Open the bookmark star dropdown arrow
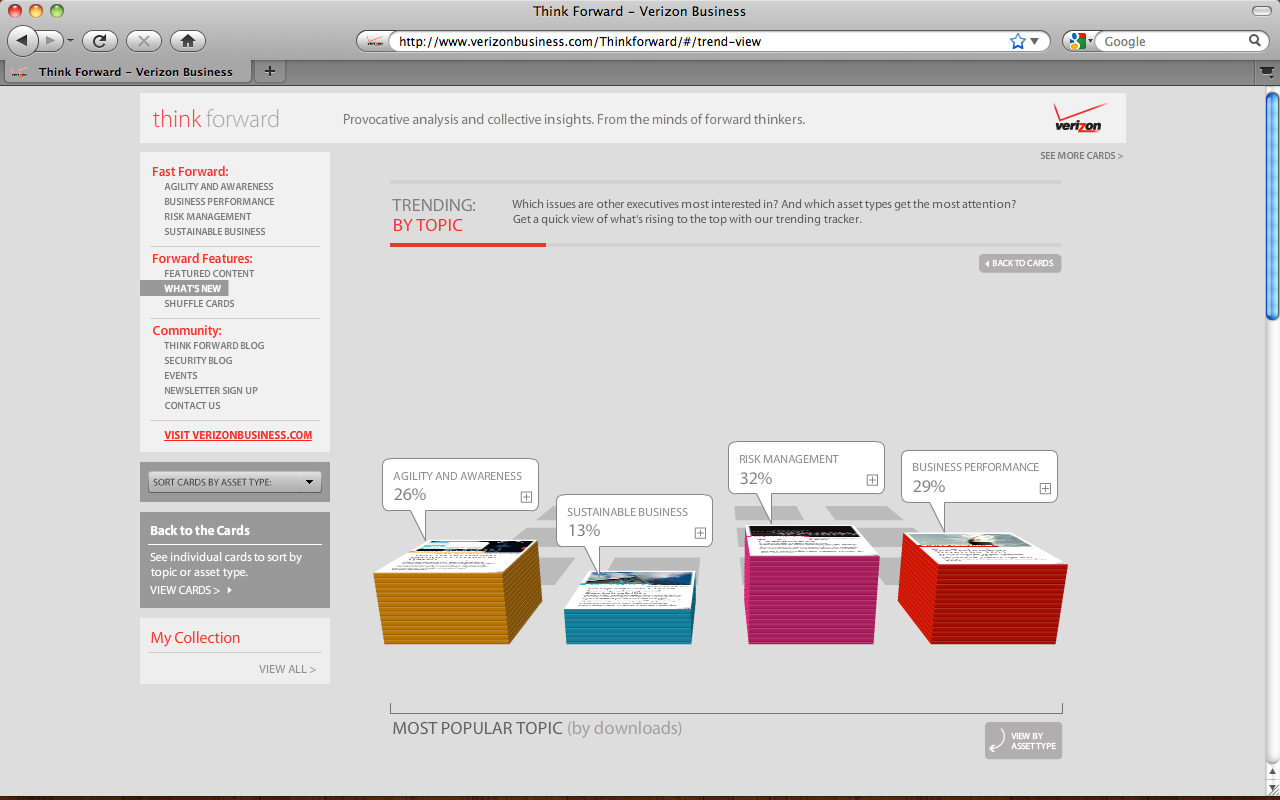This screenshot has height=800, width=1280. pos(1034,42)
